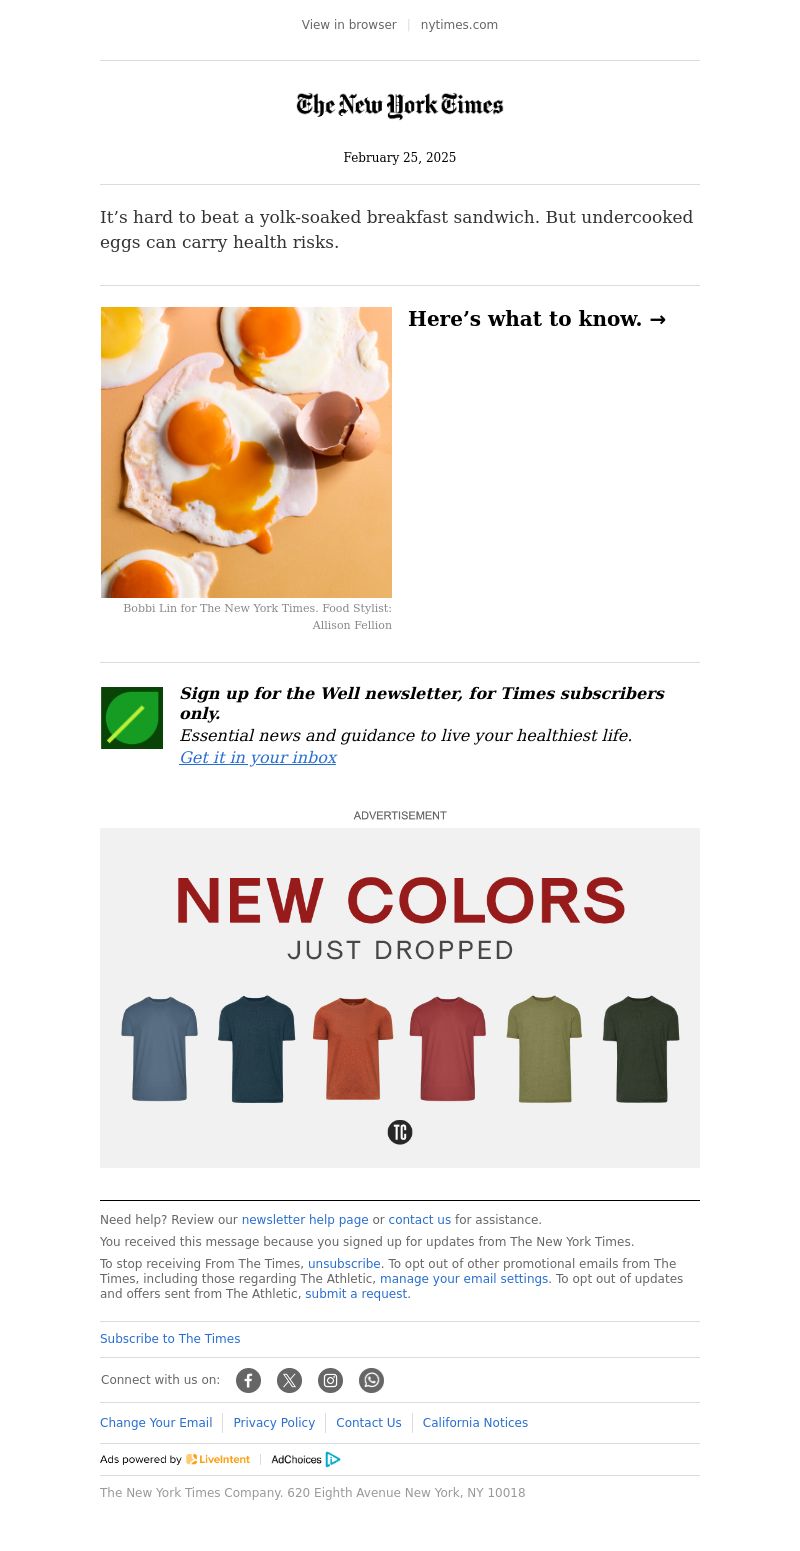Open the WhatsApp social icon

coord(371,1380)
